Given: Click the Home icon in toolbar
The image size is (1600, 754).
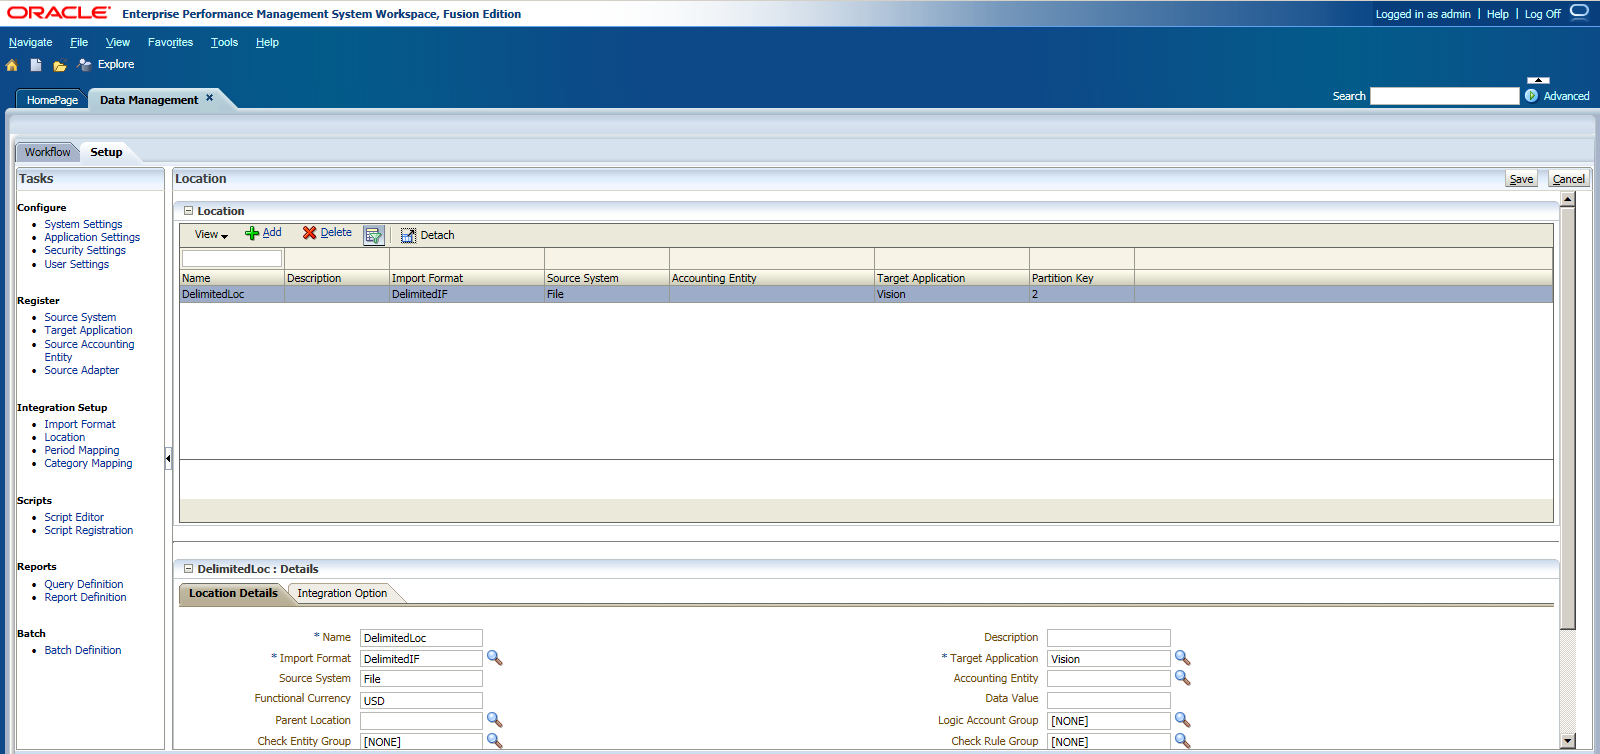Looking at the screenshot, I should pyautogui.click(x=12, y=65).
